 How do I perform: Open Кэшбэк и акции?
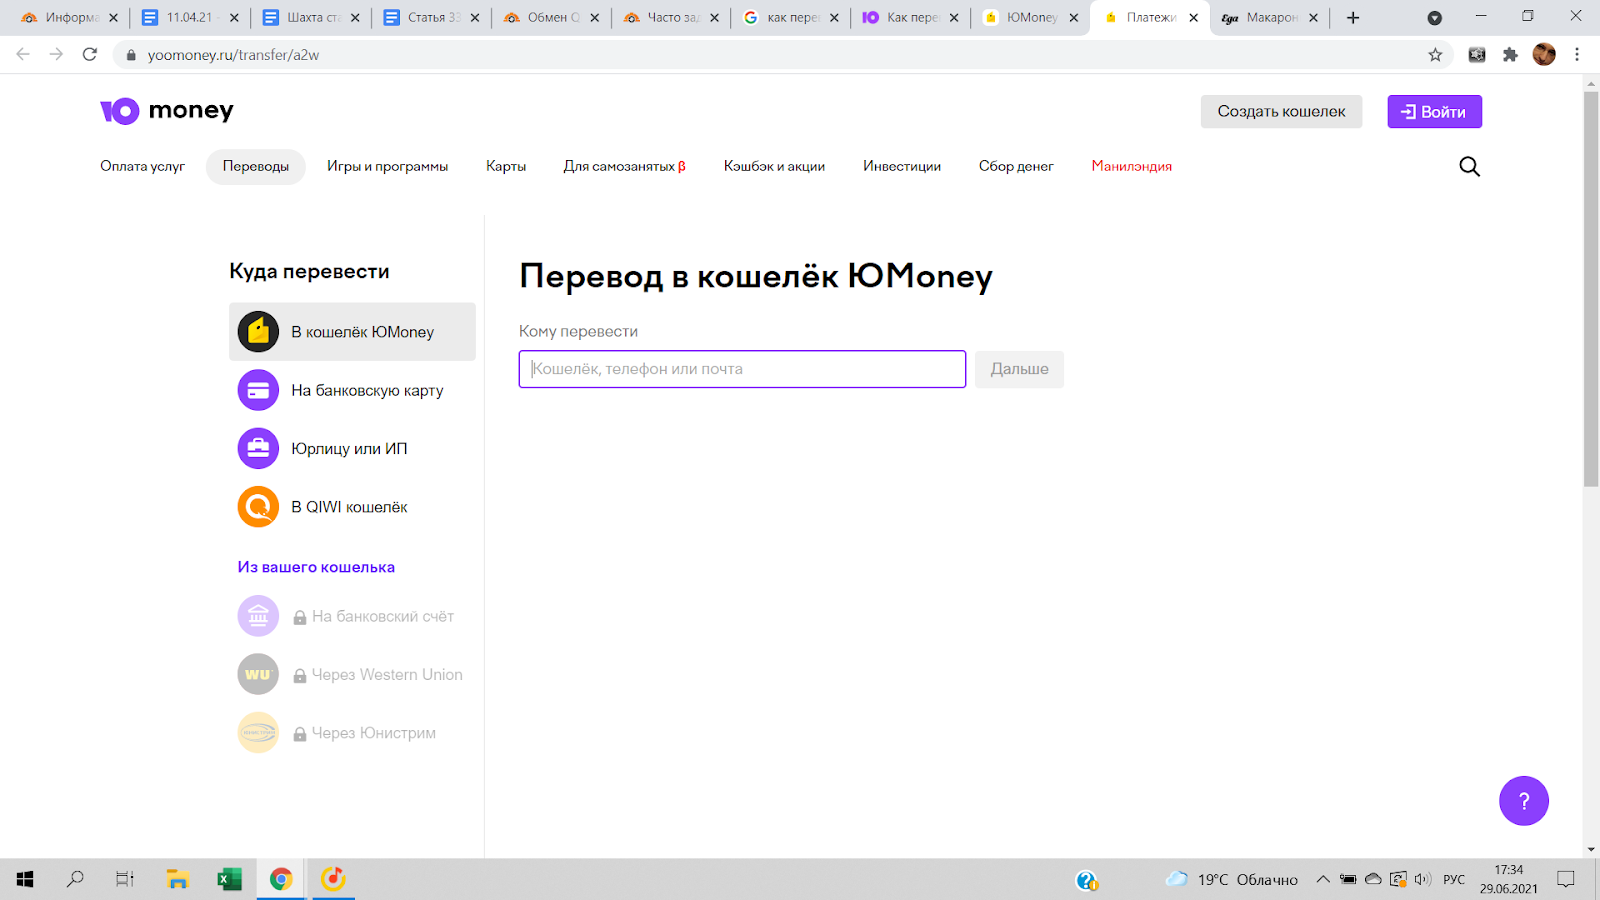point(774,166)
